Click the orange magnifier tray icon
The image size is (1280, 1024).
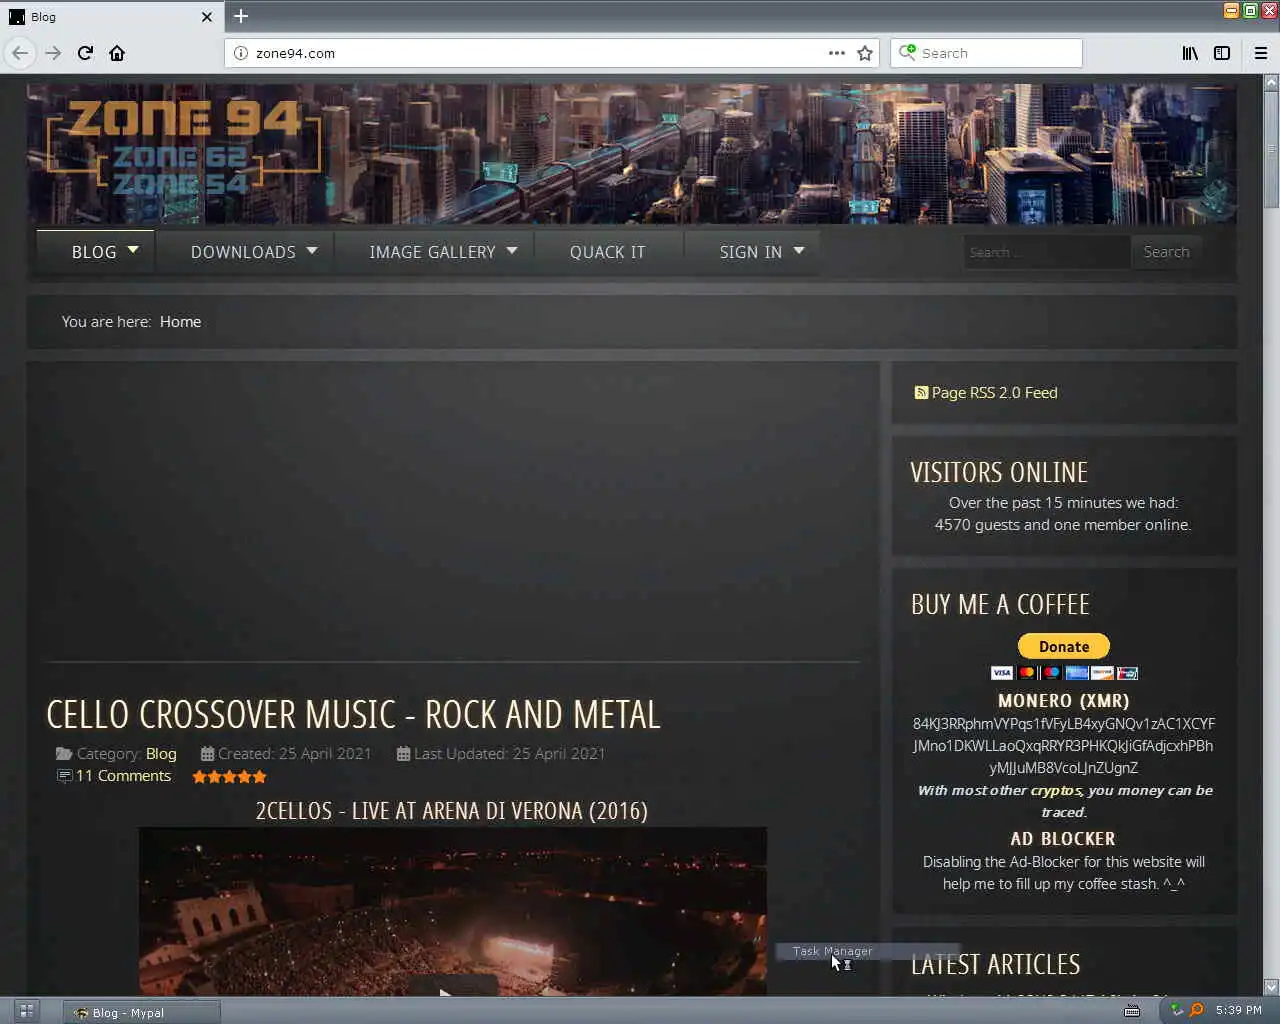coord(1196,1010)
